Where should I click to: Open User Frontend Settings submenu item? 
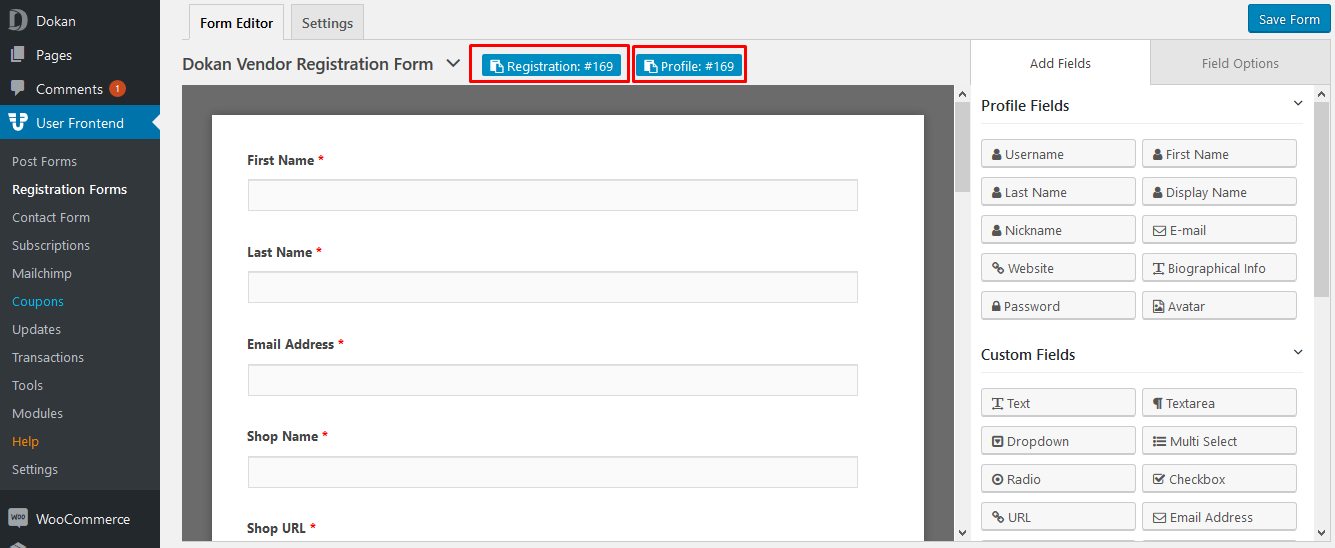(x=35, y=469)
